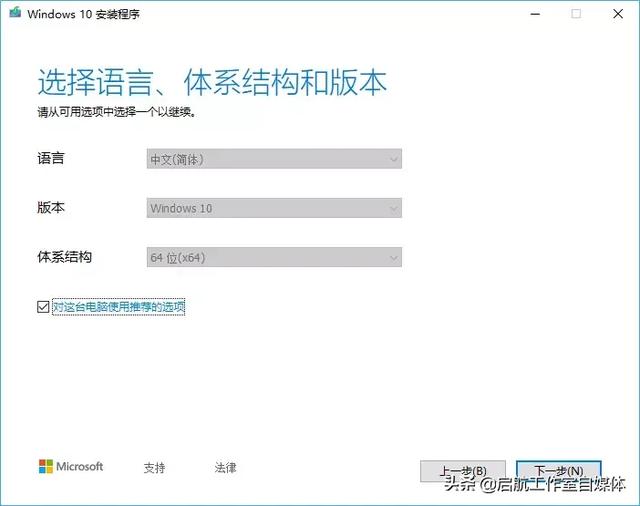Close the Windows 10 安装程序 window
The width and height of the screenshot is (640, 506).
click(618, 14)
